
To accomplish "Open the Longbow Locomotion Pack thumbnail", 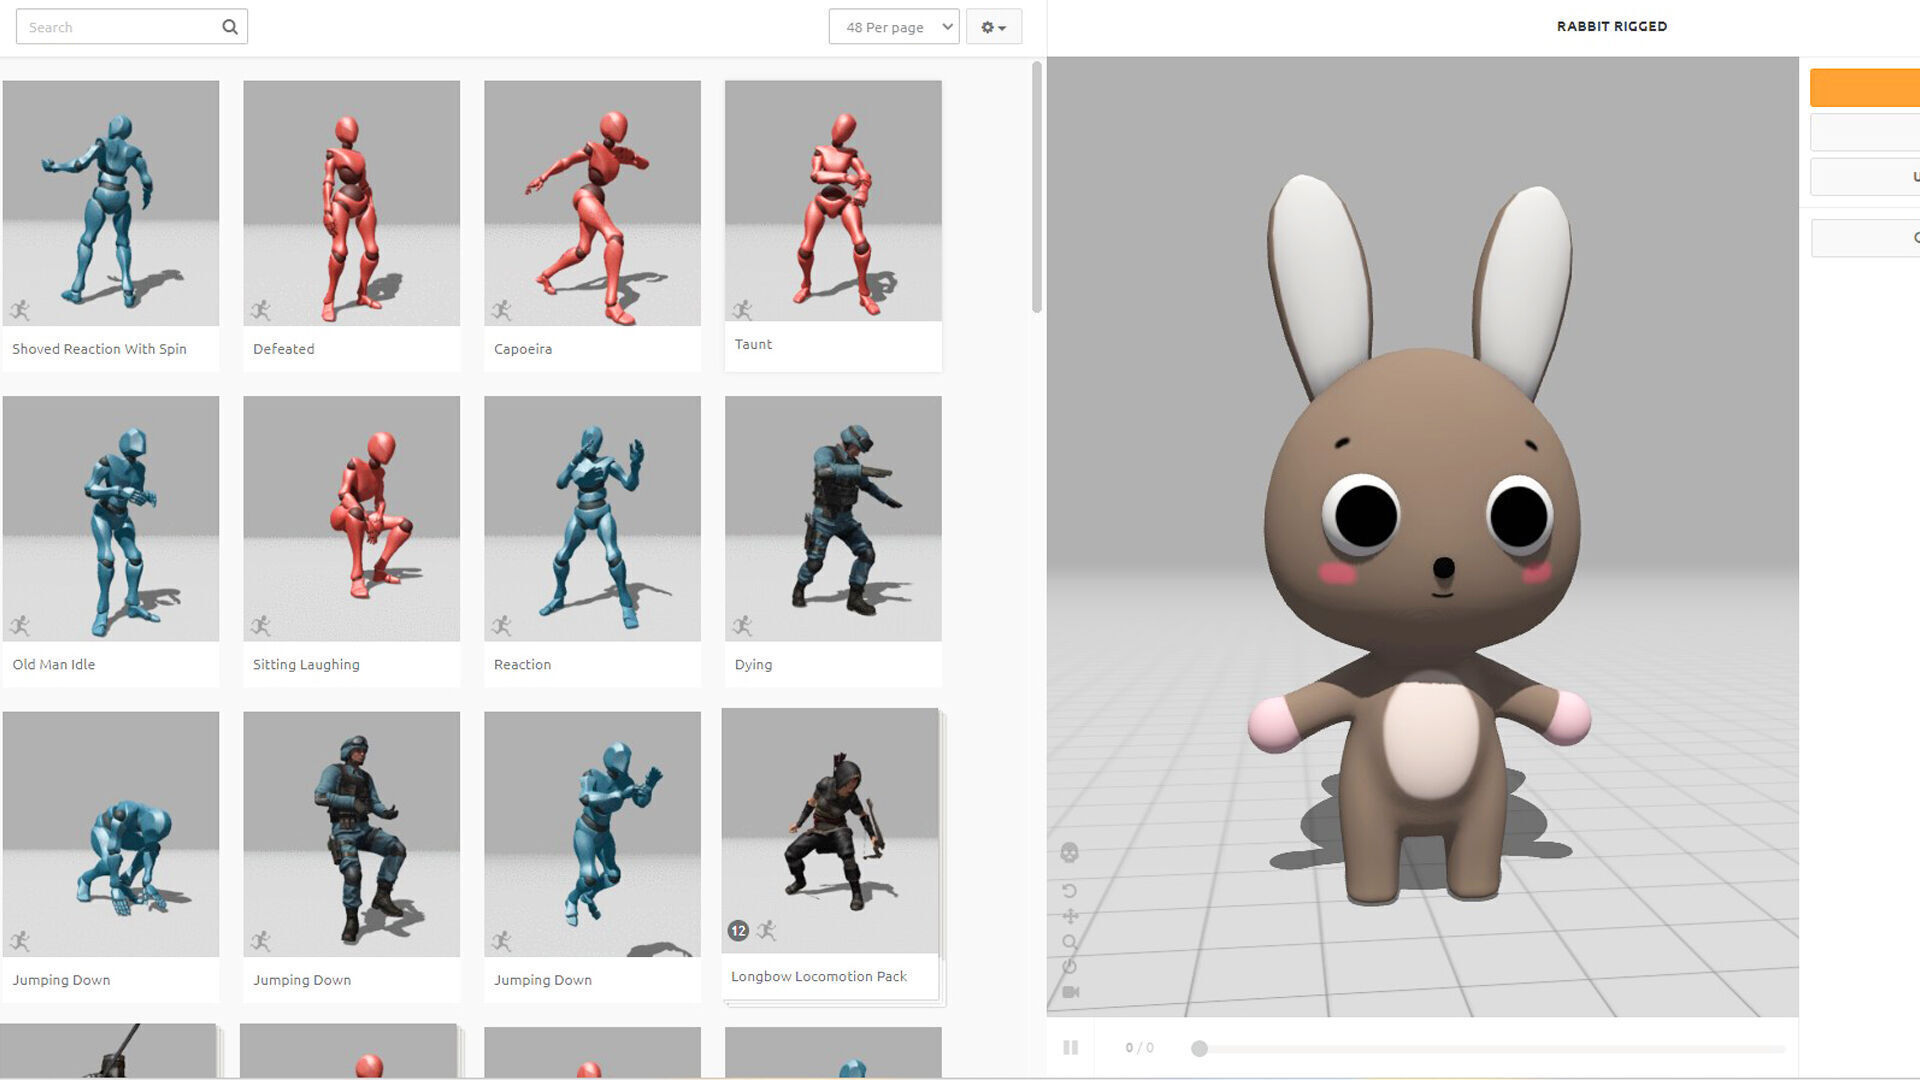I will [x=830, y=831].
